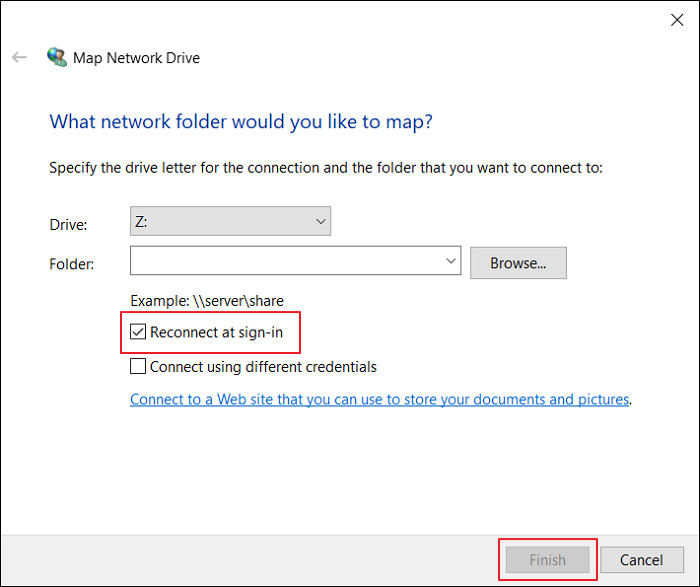Click the Map Network Drive globe icon
700x587 pixels.
[57, 57]
